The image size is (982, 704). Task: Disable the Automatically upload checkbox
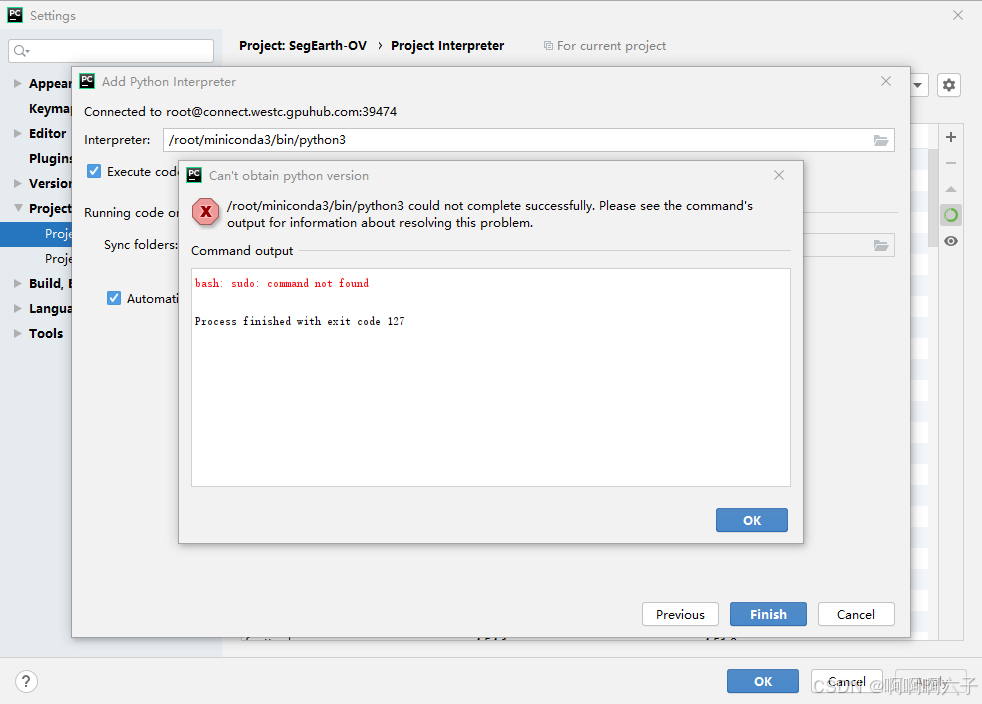click(x=113, y=297)
